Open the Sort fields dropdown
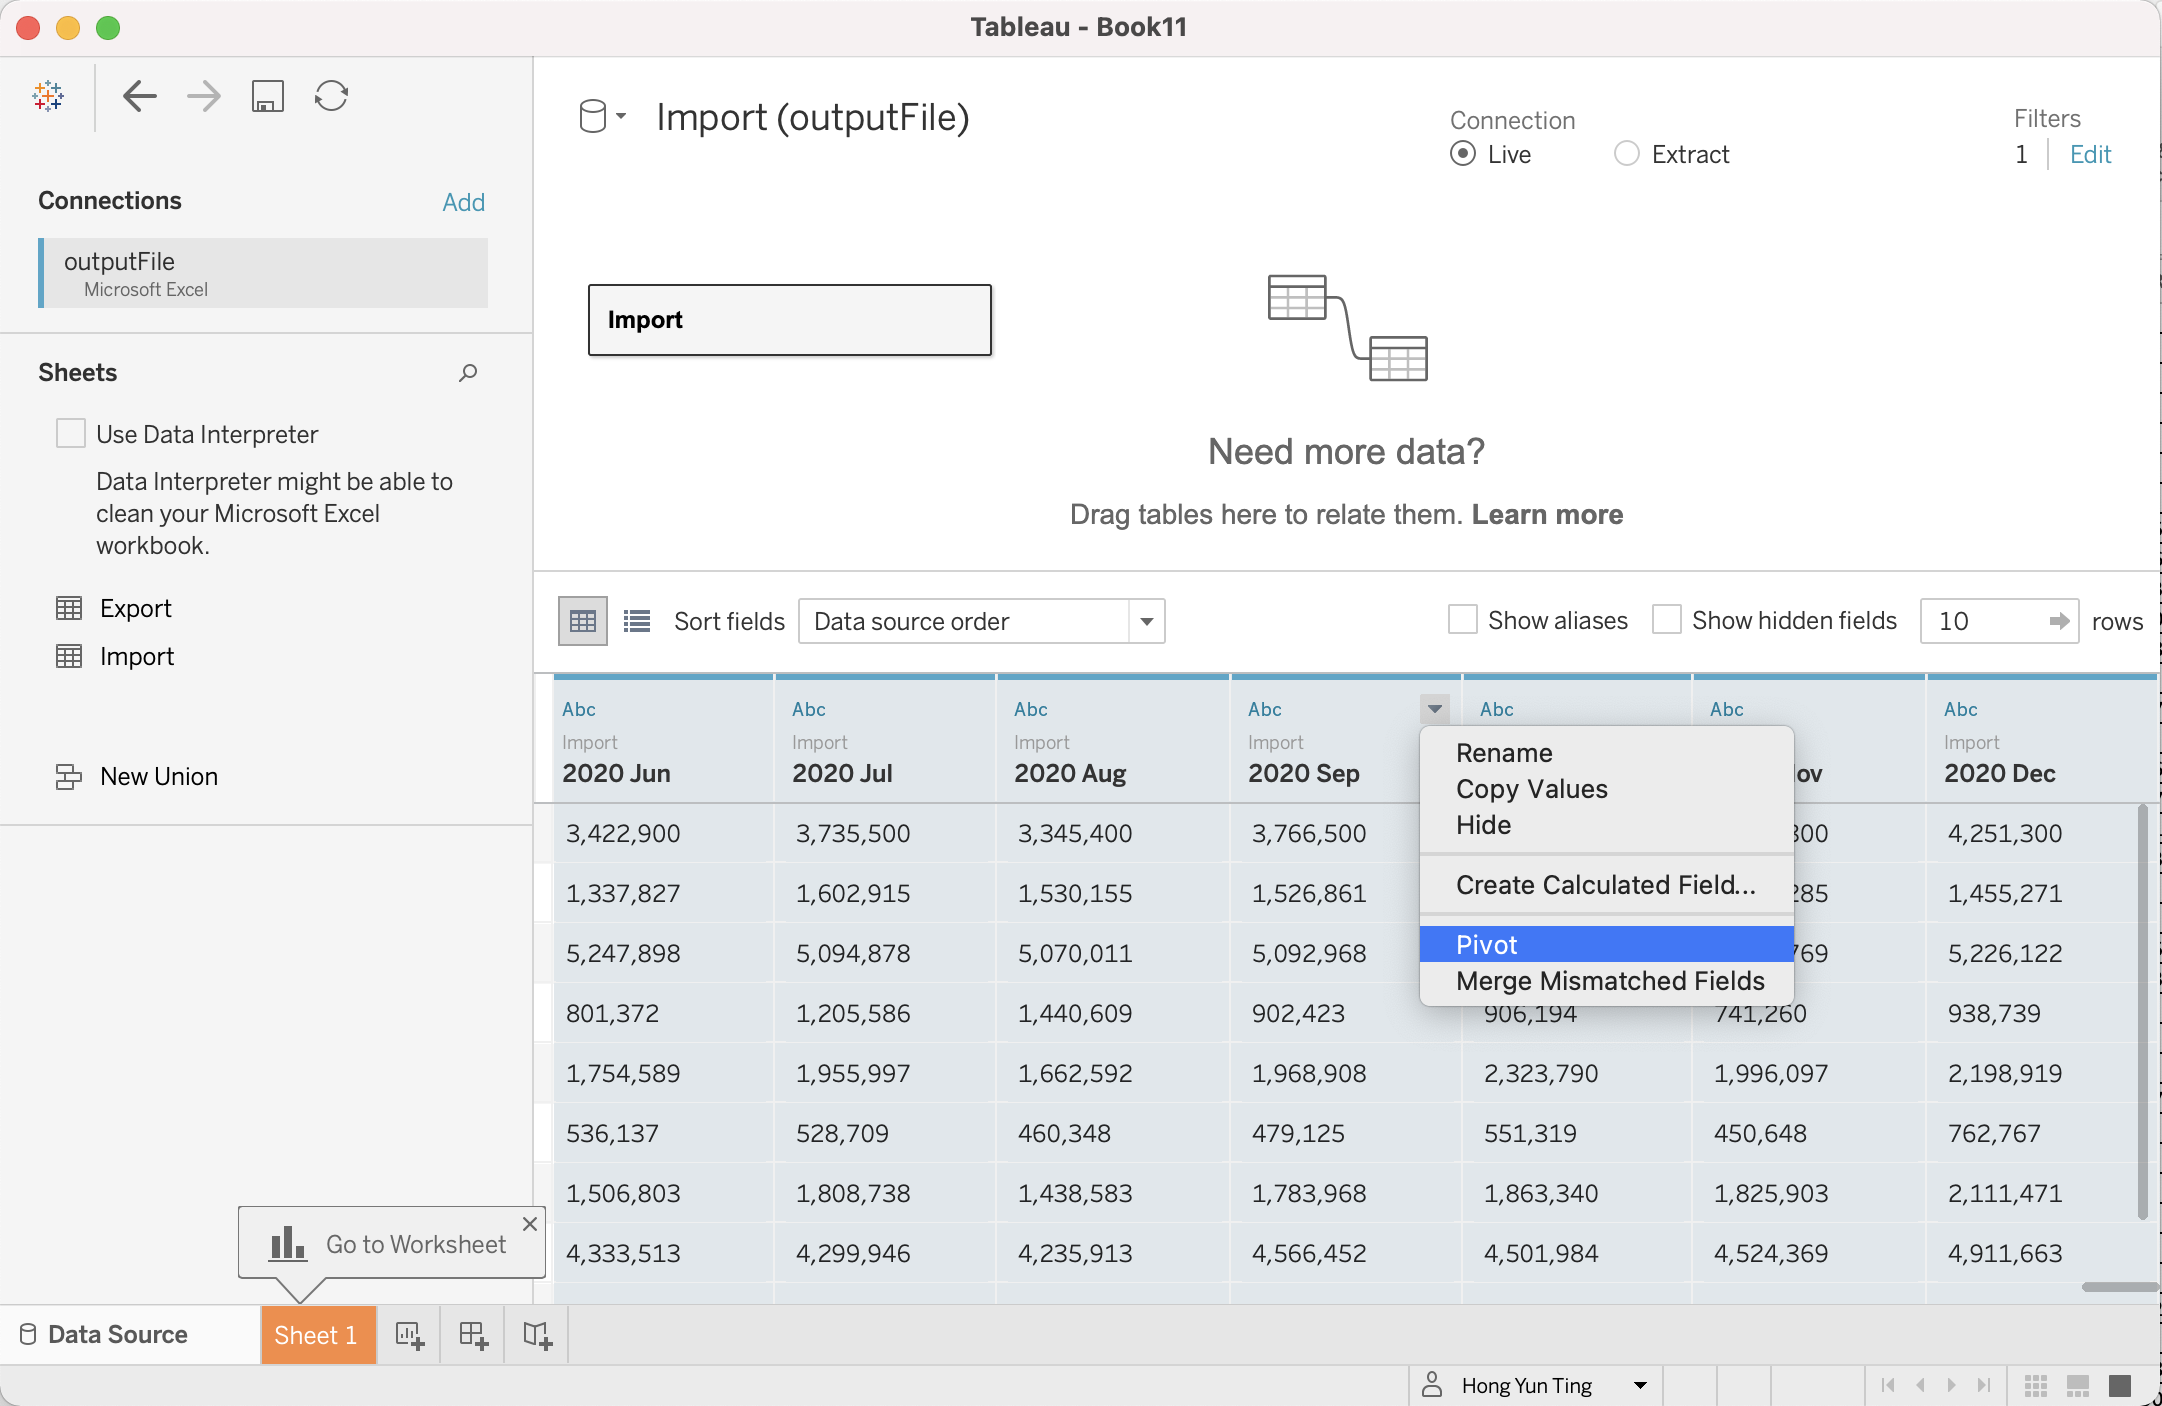Image resolution: width=2162 pixels, height=1406 pixels. click(981, 622)
